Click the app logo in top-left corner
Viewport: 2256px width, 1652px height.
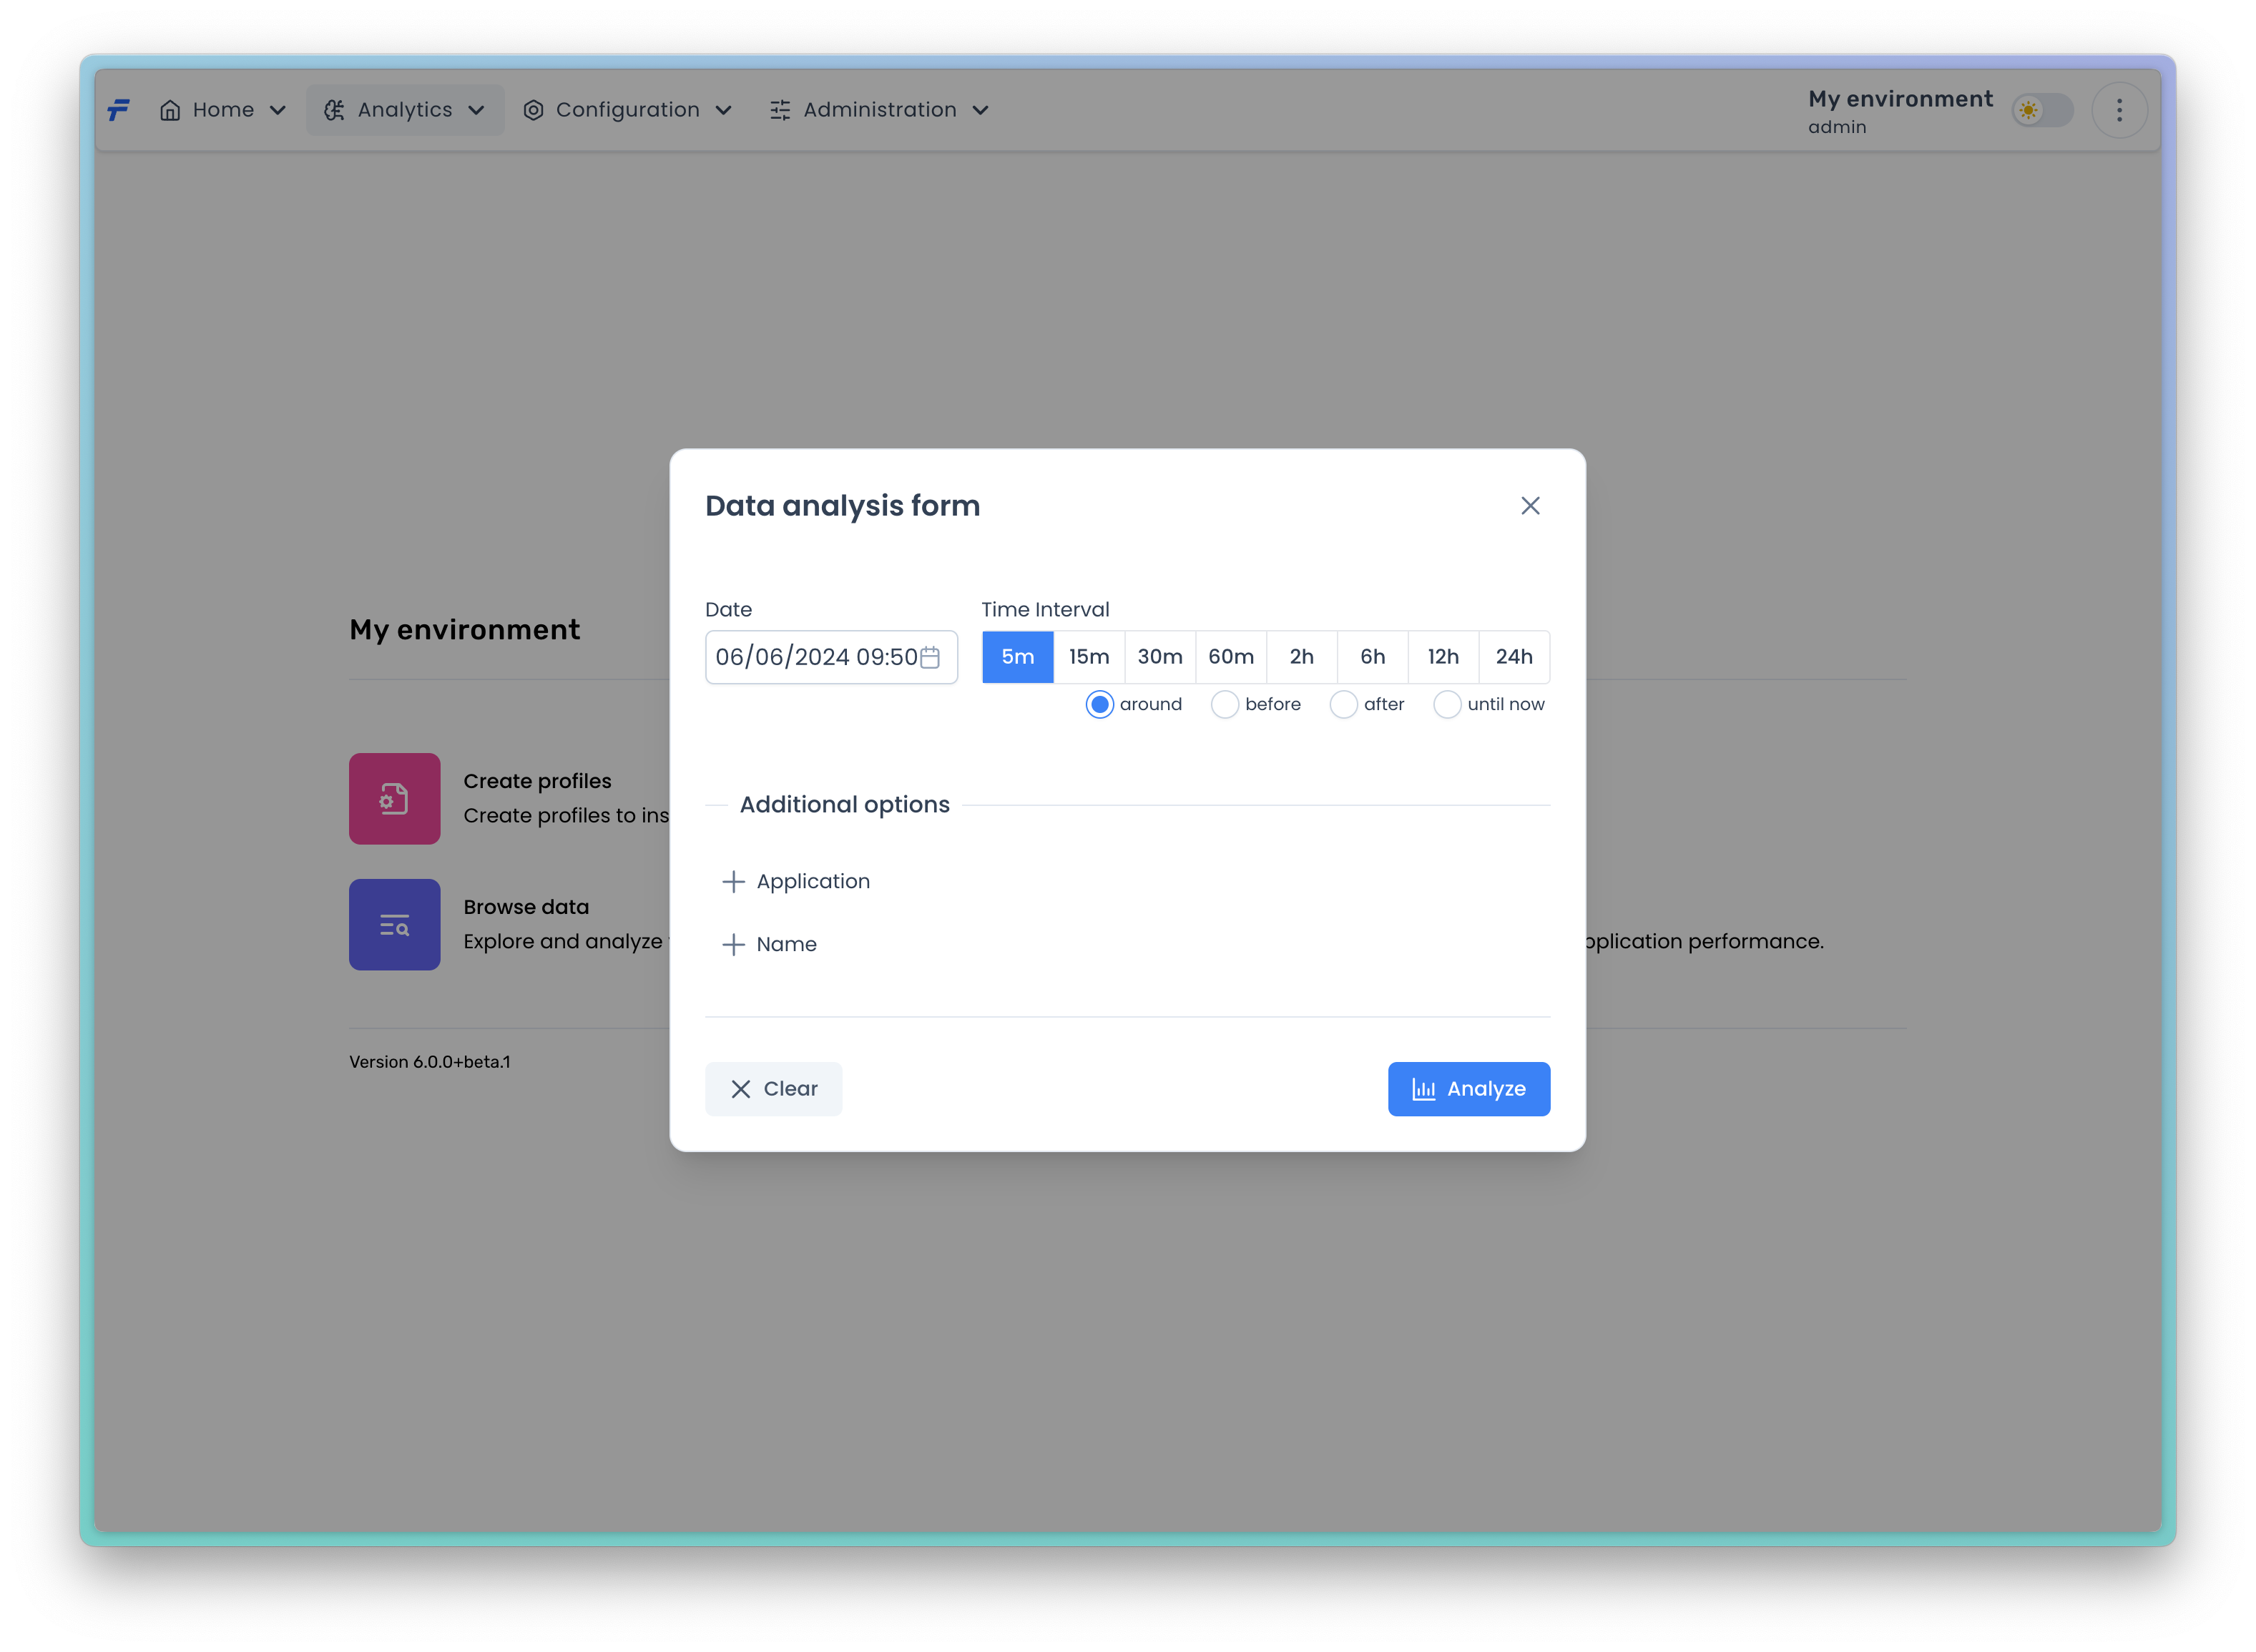[119, 110]
